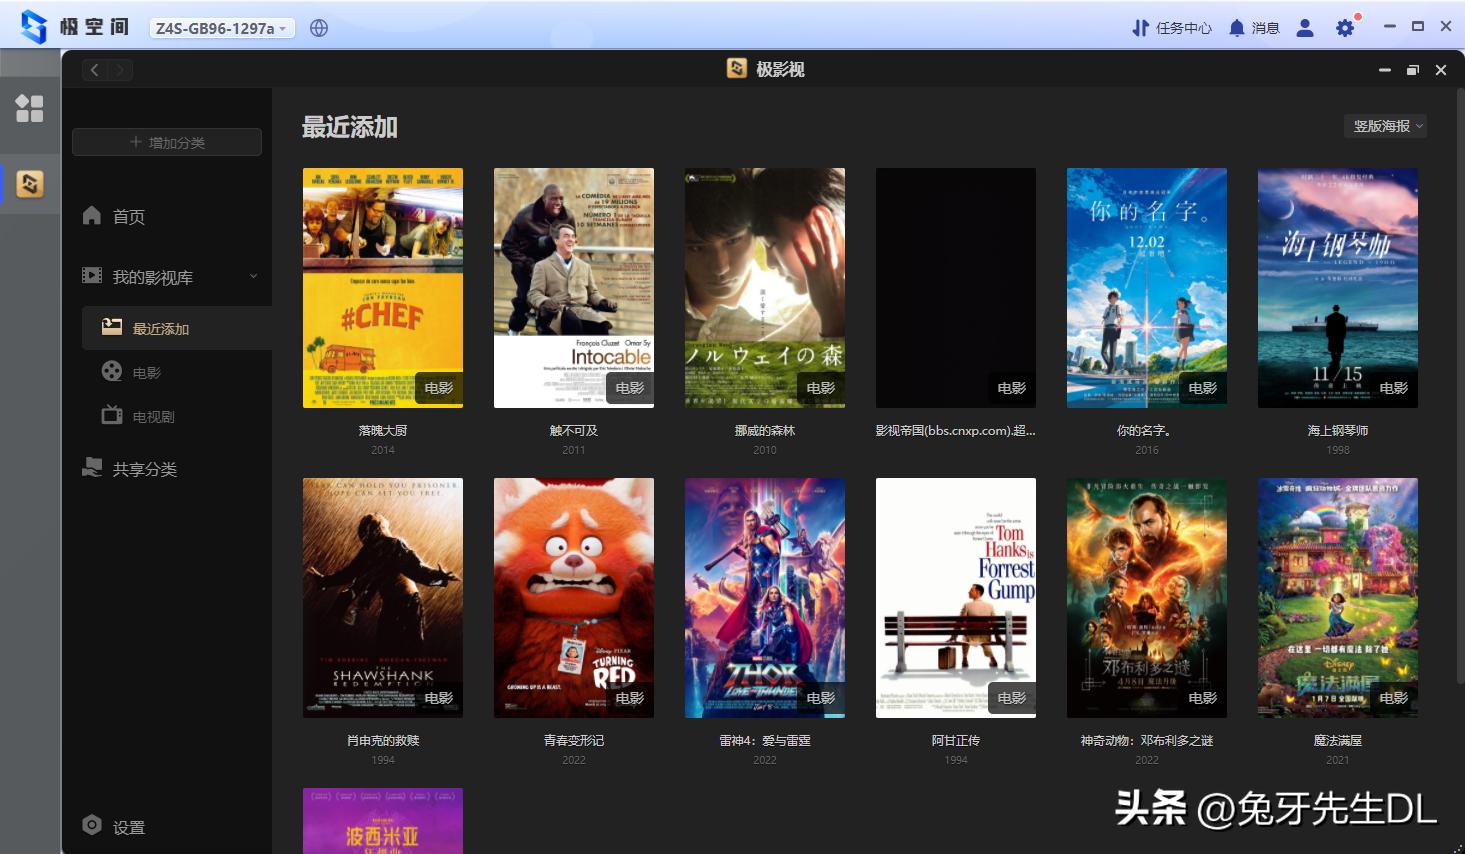Screen dimensions: 1465x854
Task: Open the 神奇动物 邓布利多之谜 poster
Action: click(1147, 598)
